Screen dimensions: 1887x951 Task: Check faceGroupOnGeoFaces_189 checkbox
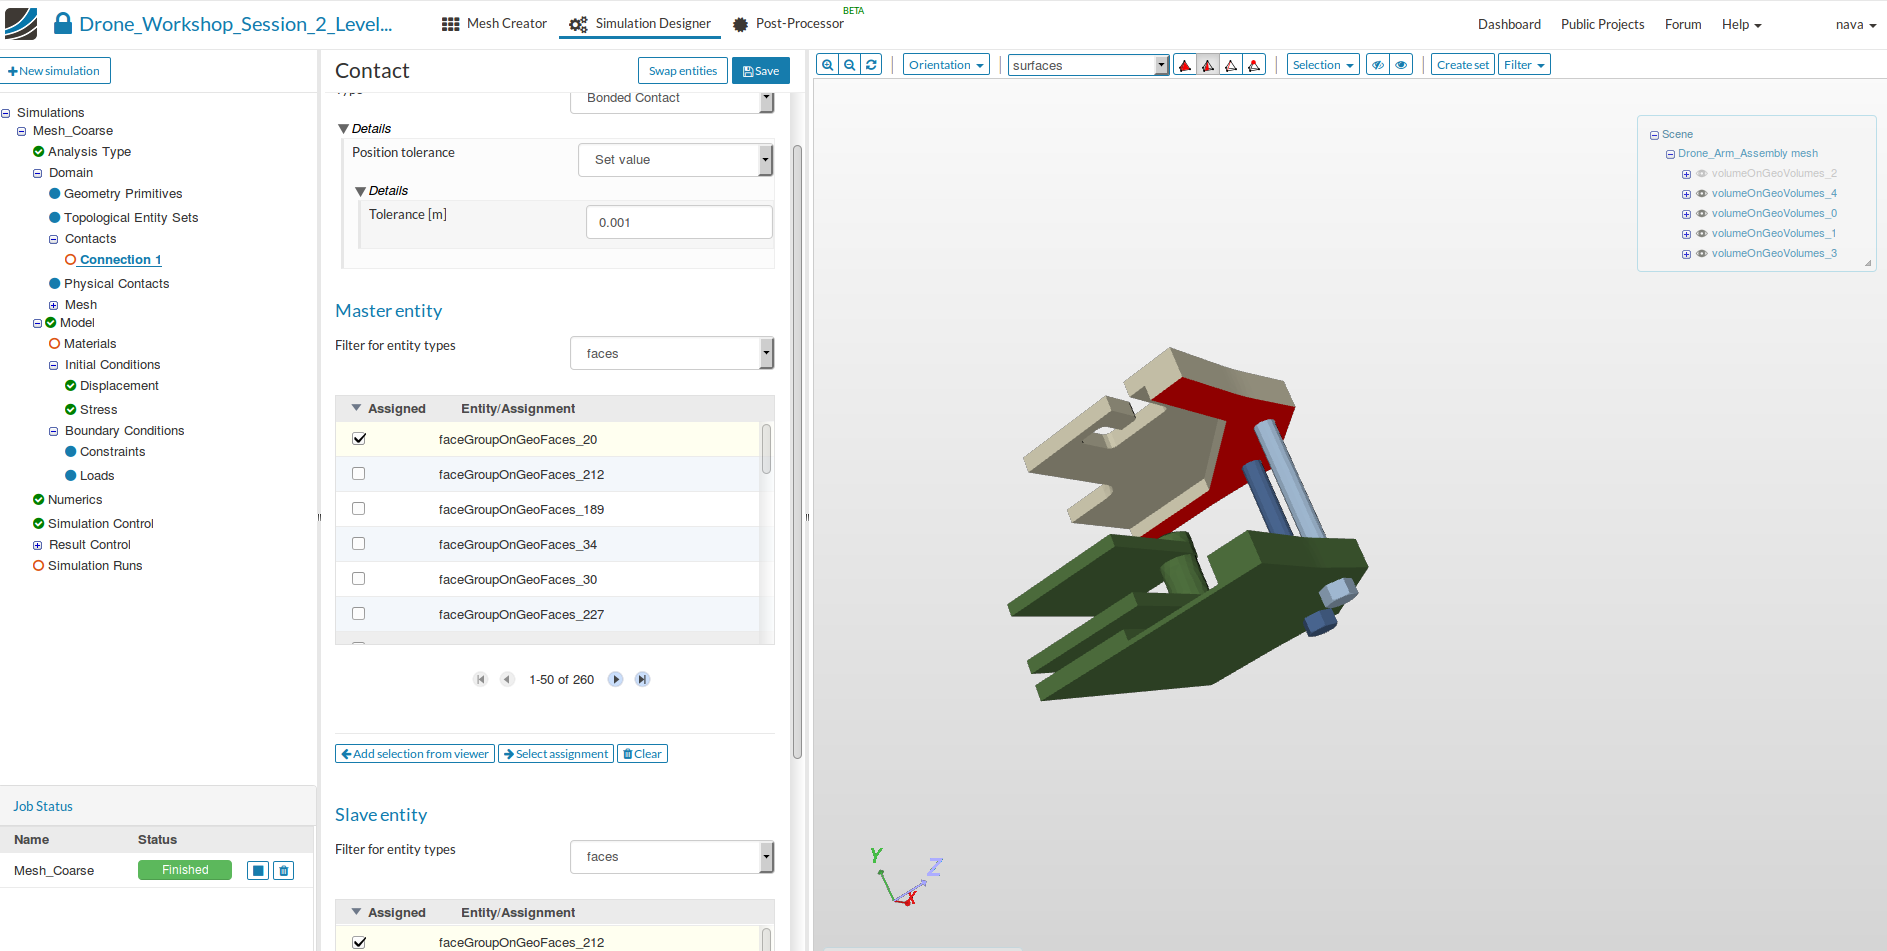359,509
